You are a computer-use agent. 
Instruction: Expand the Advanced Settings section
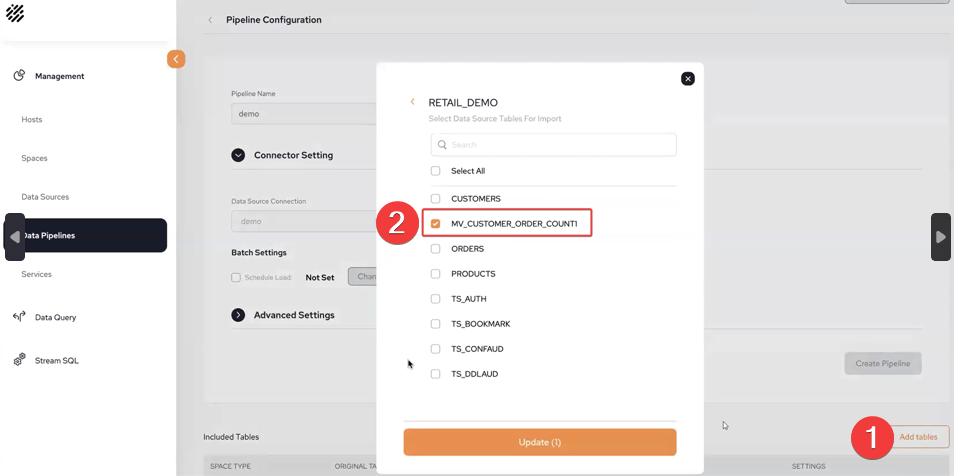238,315
